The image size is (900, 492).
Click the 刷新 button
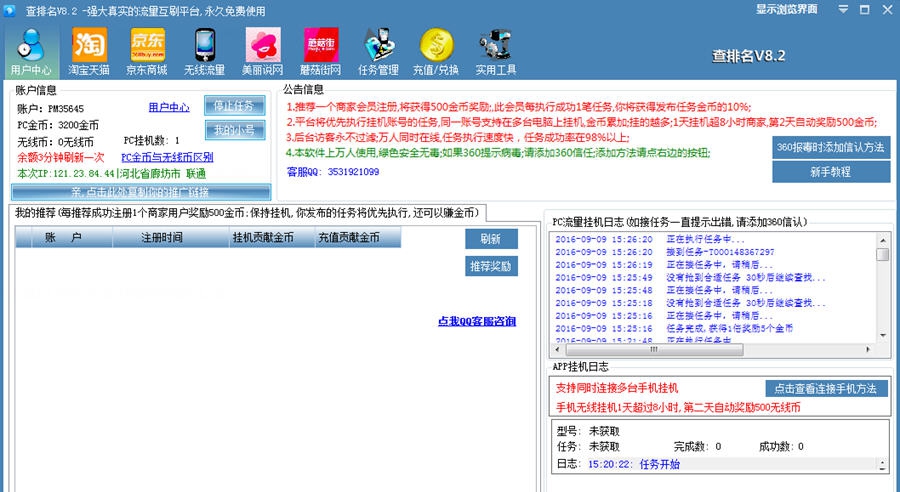click(491, 239)
